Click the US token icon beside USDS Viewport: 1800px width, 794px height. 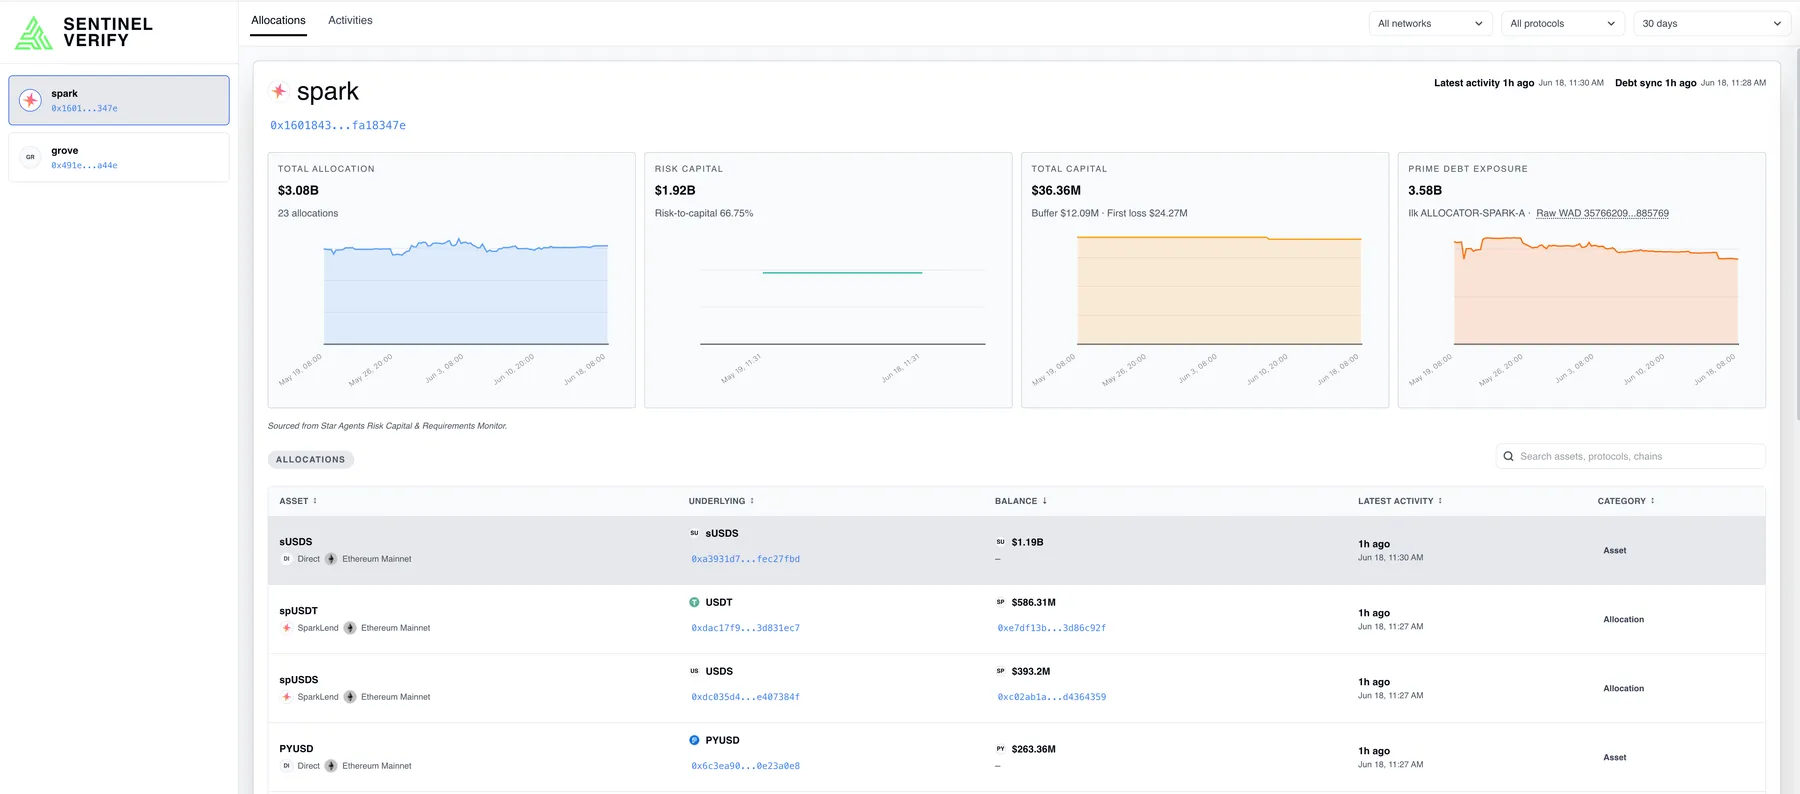694,671
